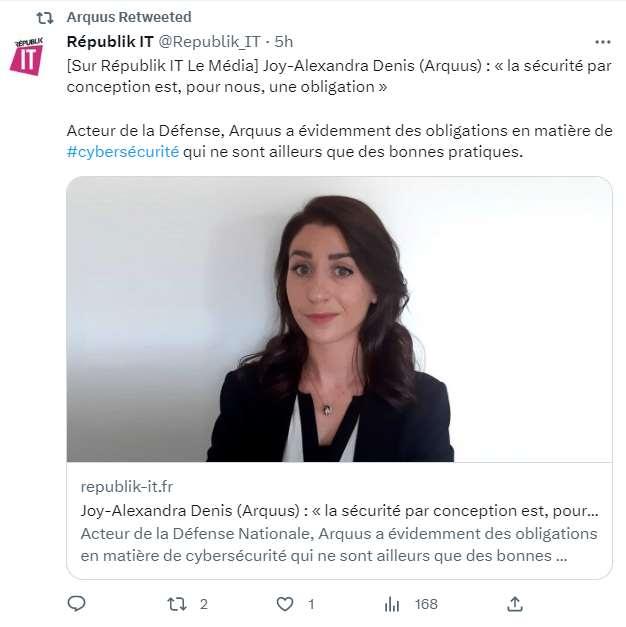The image size is (626, 627).
Task: Open the @Republik_IT handle
Action: [210, 42]
